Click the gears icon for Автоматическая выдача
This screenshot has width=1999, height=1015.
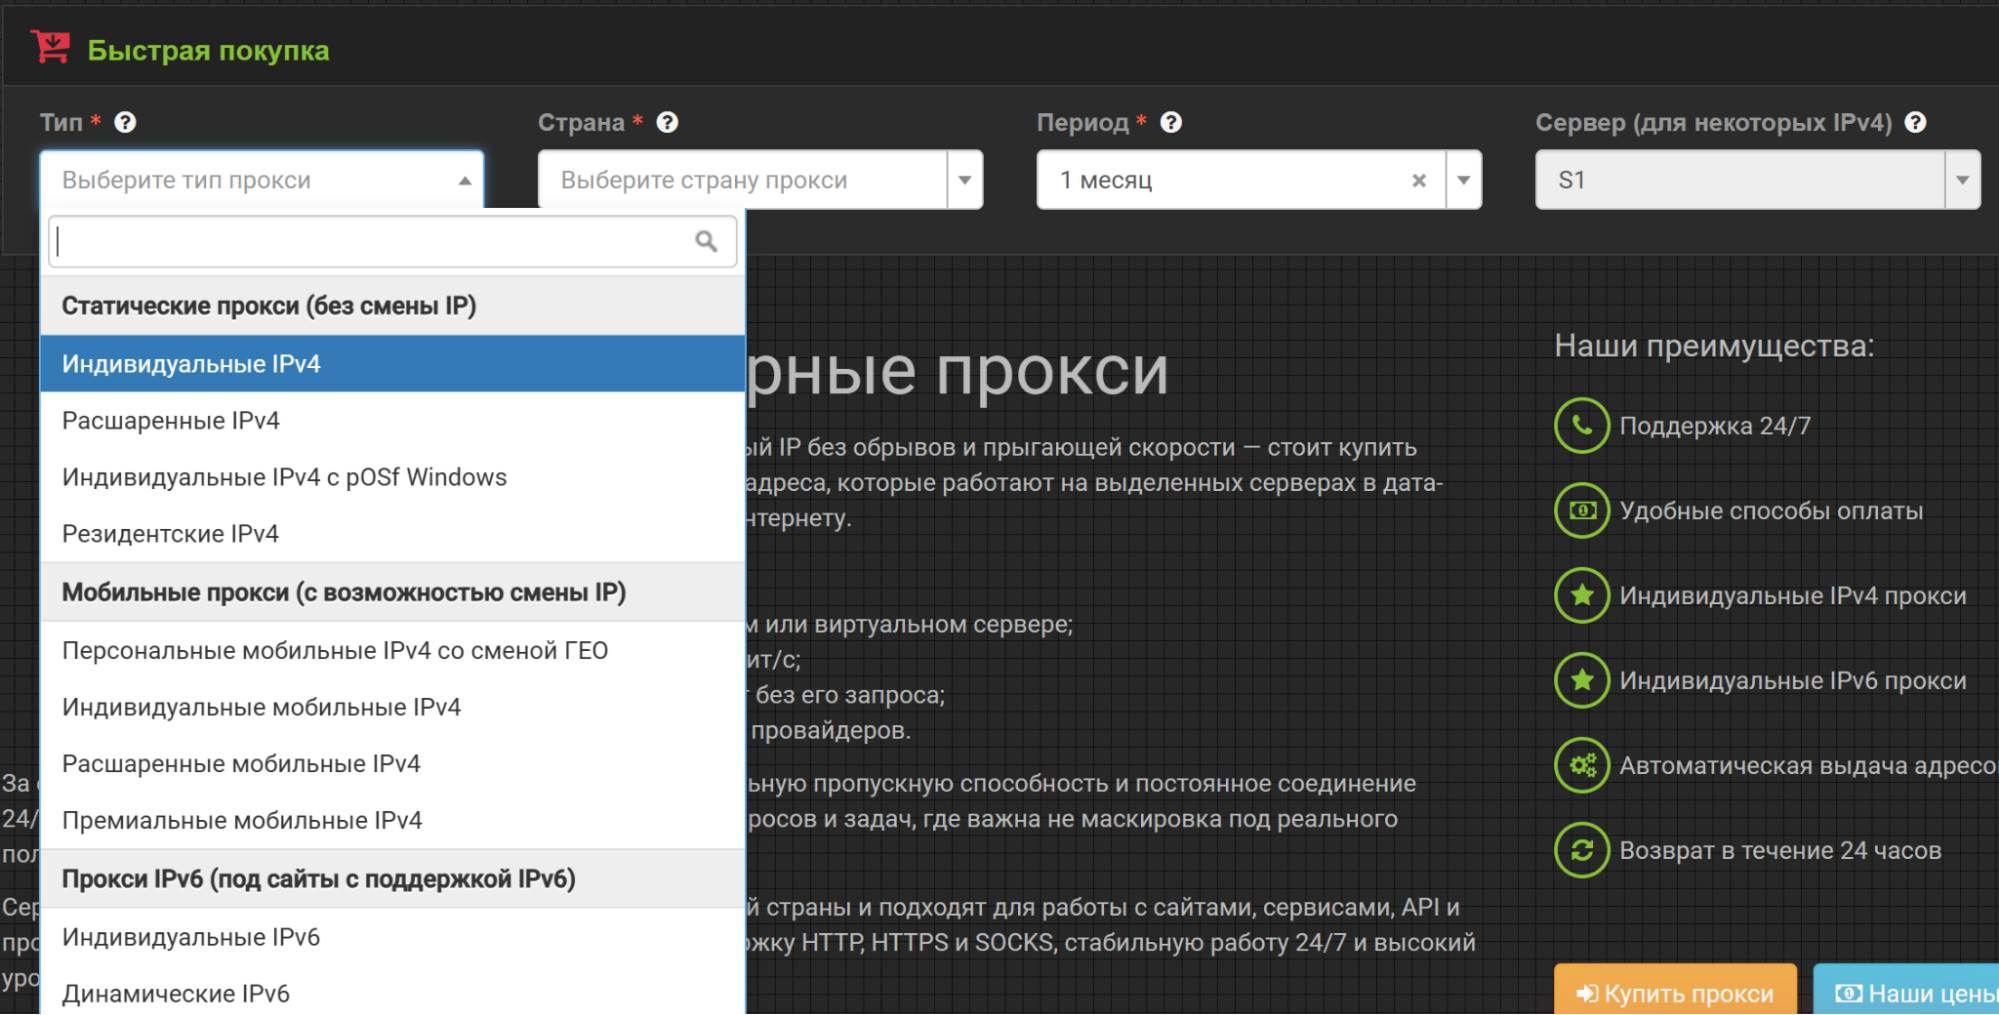tap(1581, 765)
